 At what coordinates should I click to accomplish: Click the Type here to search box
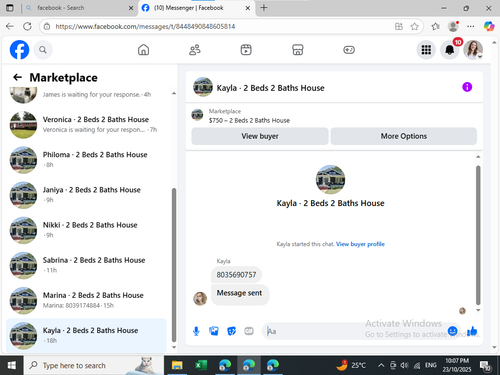94,366
